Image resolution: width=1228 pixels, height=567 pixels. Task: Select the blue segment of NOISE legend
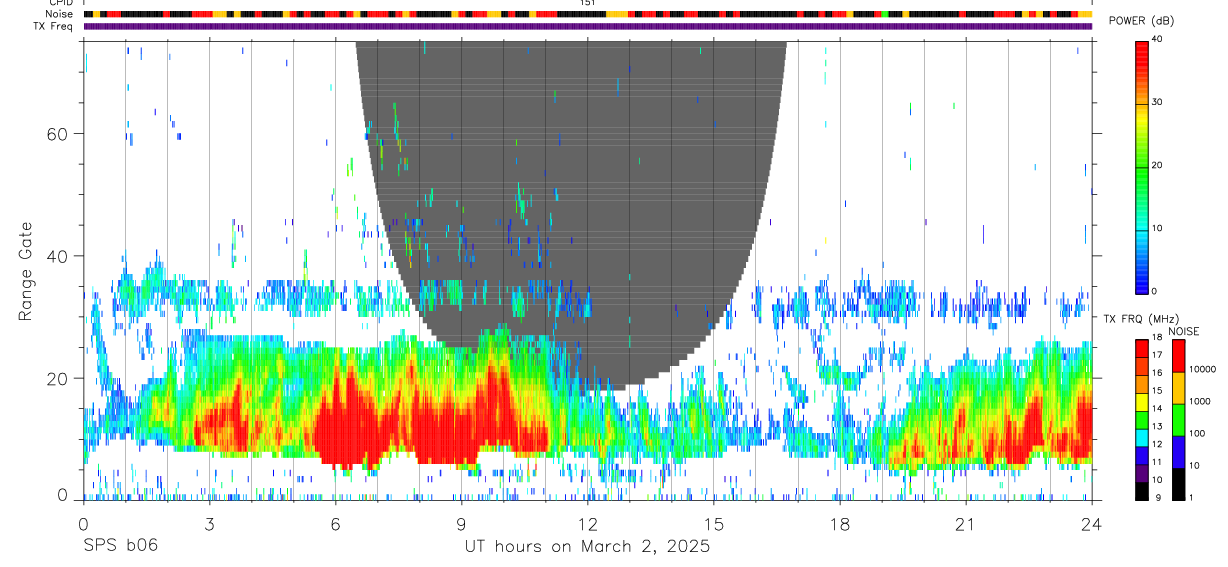pyautogui.click(x=1178, y=452)
